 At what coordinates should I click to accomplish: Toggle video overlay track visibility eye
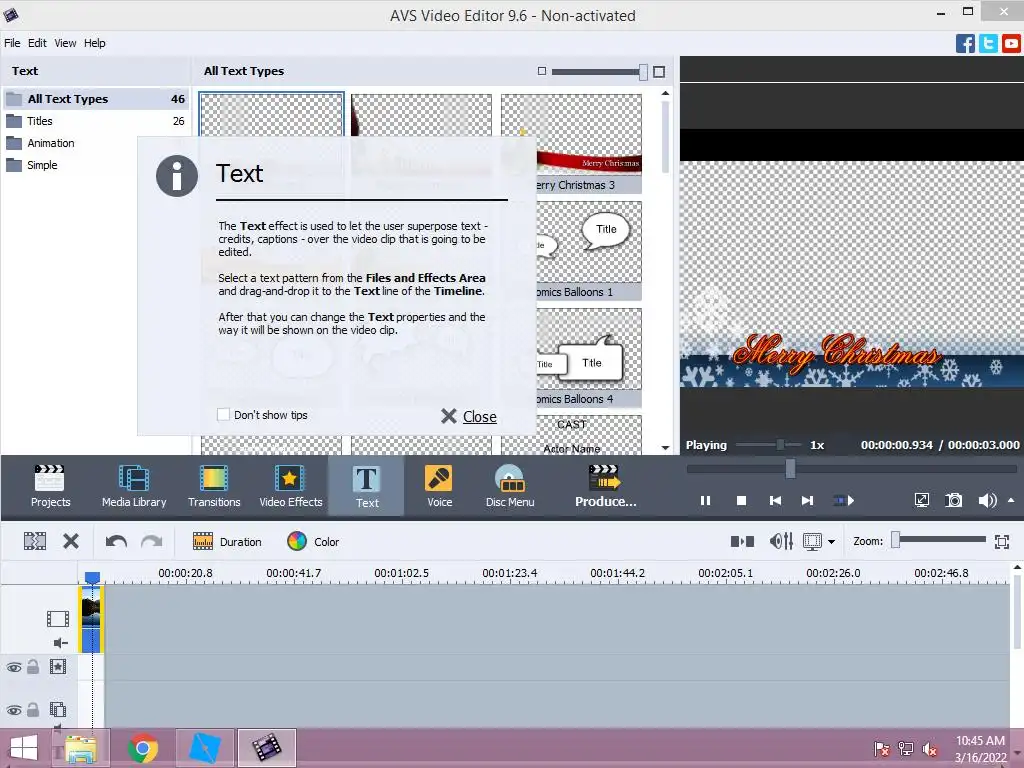(x=14, y=710)
